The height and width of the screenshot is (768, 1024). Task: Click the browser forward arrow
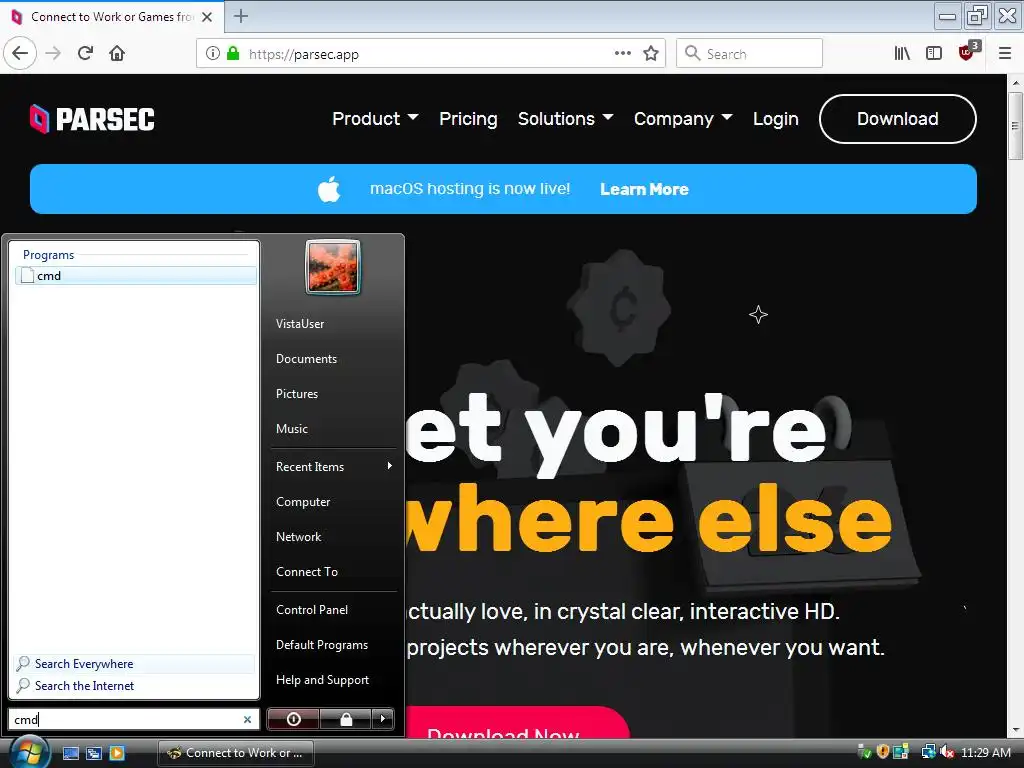53,53
